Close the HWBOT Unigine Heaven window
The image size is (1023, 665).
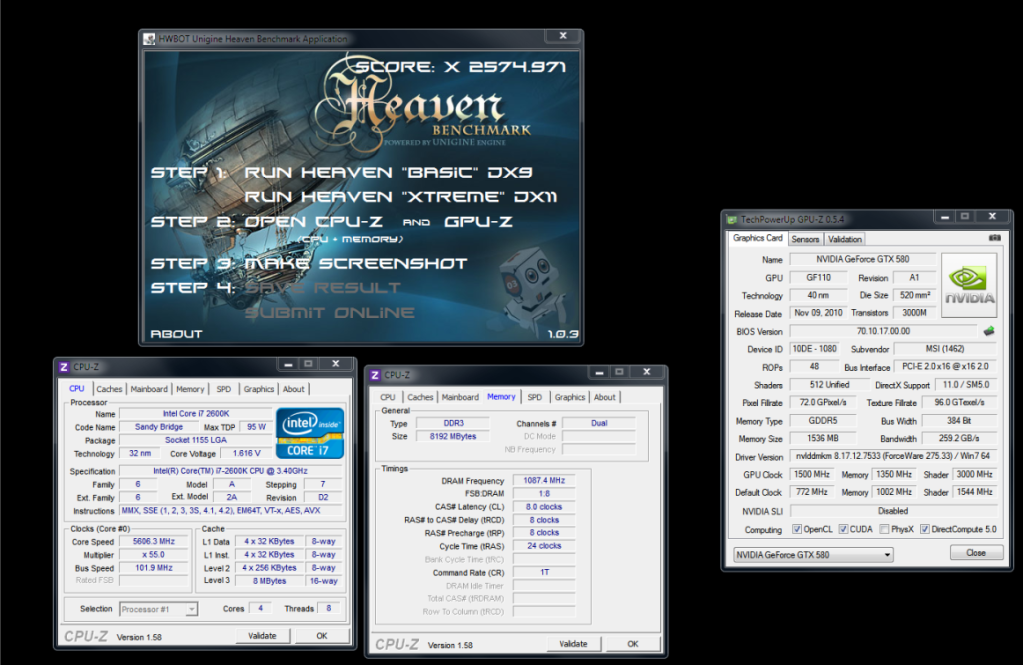click(x=563, y=36)
